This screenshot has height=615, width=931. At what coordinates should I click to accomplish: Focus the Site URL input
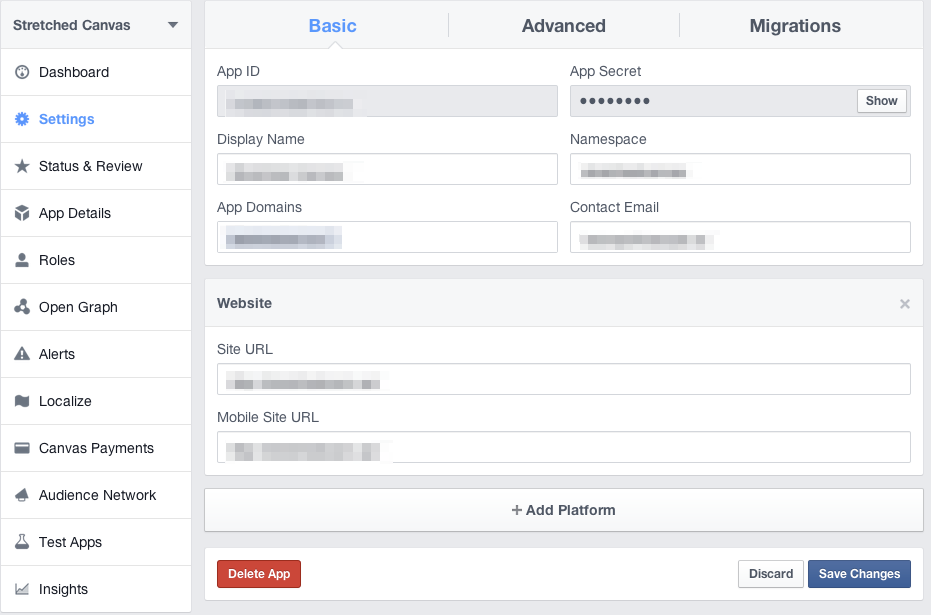pos(563,379)
